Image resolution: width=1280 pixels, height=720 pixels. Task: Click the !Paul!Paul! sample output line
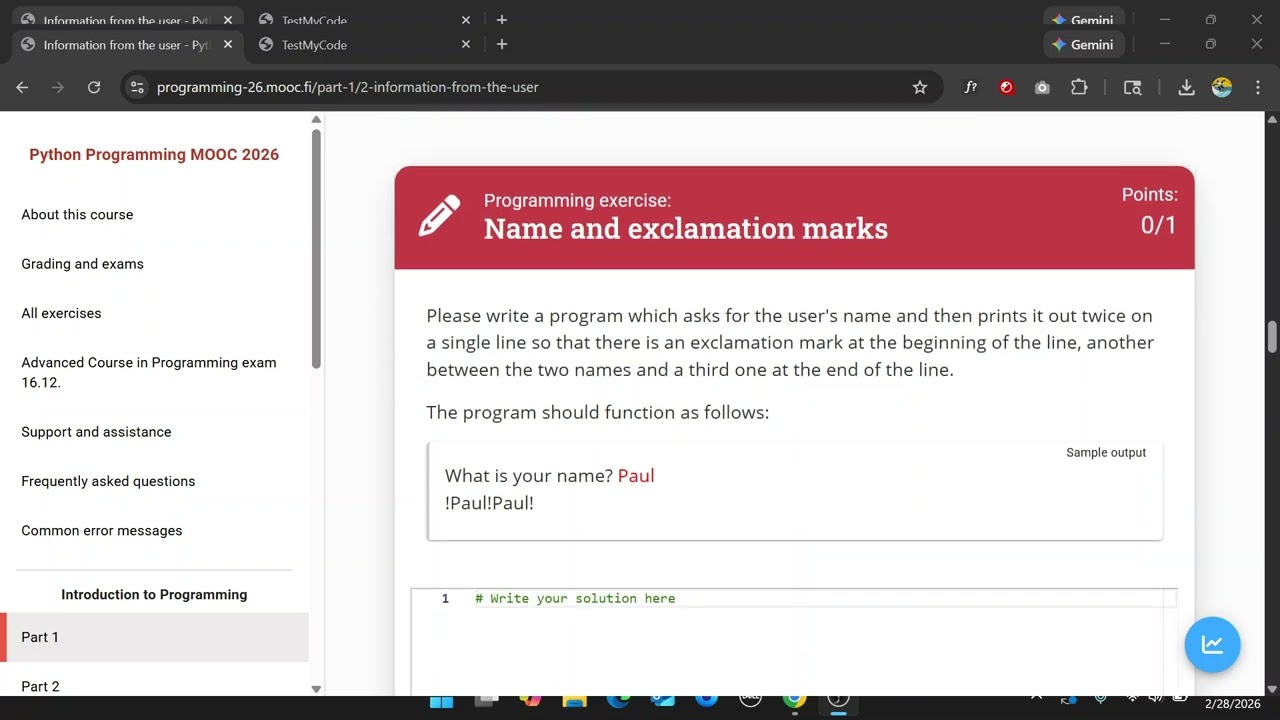[489, 503]
